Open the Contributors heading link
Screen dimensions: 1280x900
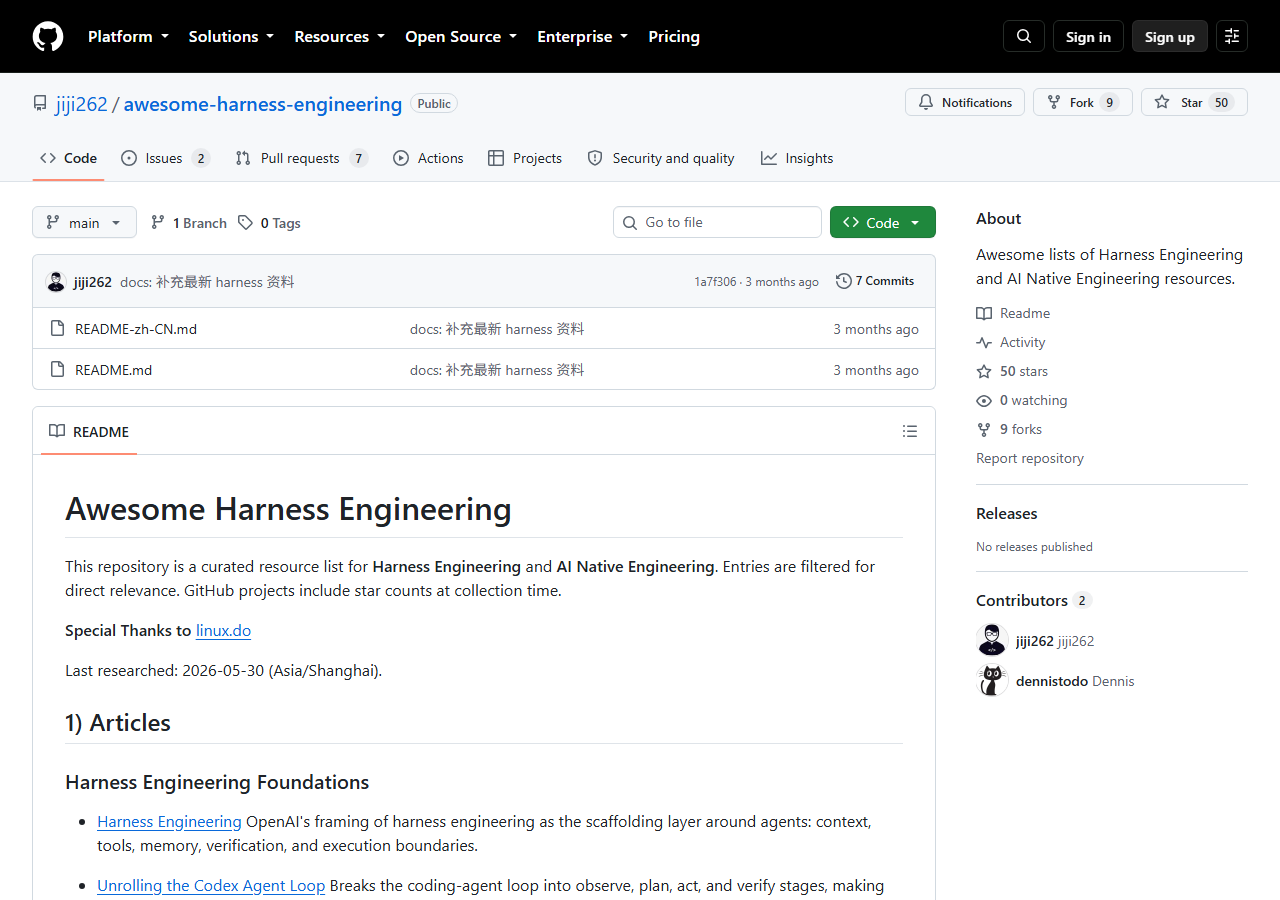(1033, 600)
